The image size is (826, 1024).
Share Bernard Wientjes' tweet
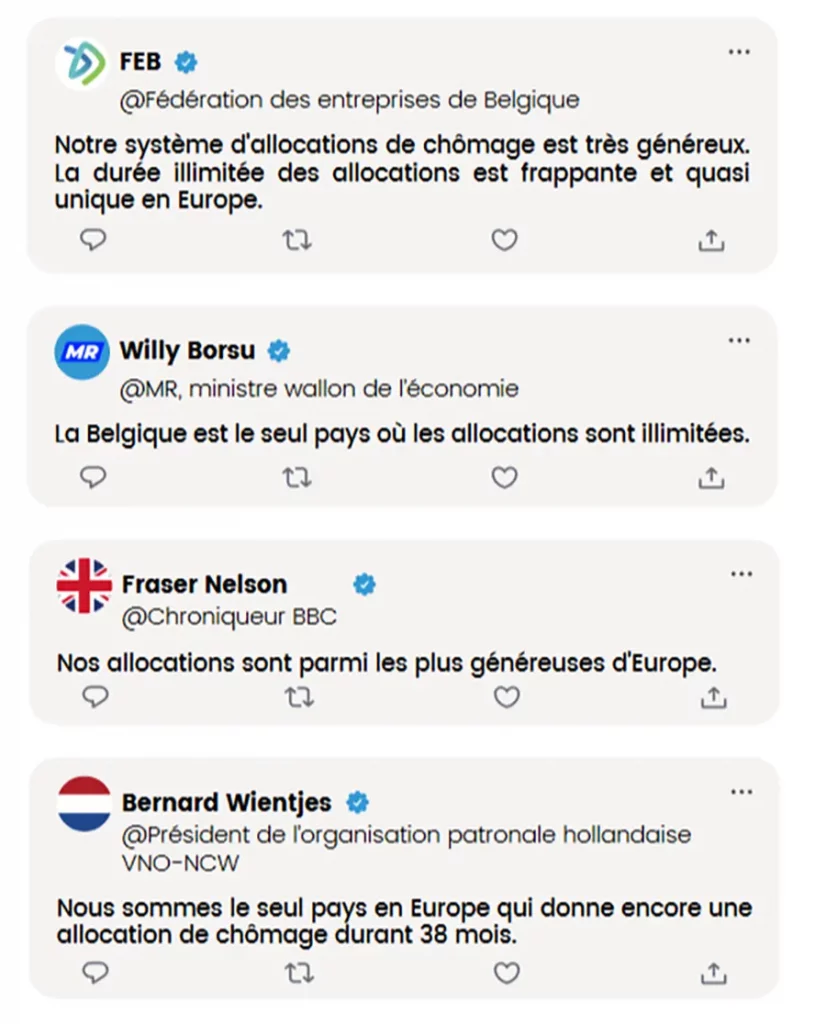(x=712, y=971)
